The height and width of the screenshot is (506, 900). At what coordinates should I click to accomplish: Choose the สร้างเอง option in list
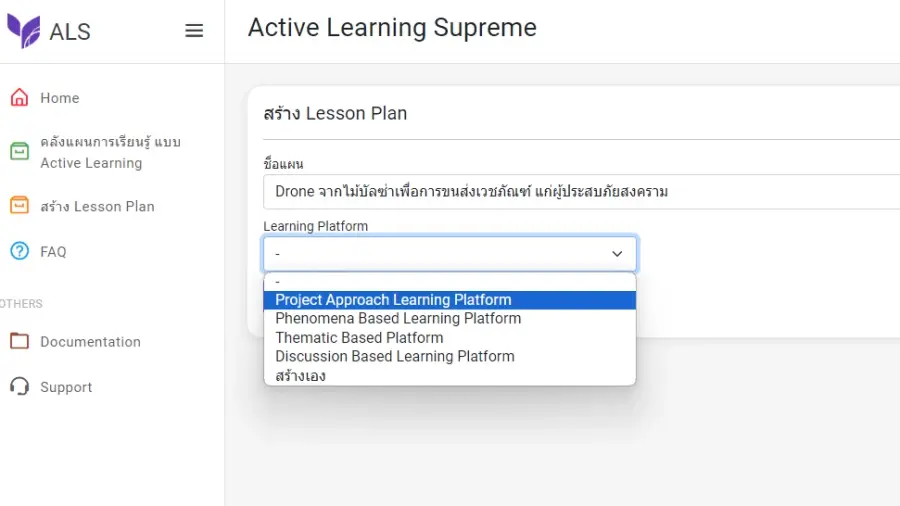449,376
